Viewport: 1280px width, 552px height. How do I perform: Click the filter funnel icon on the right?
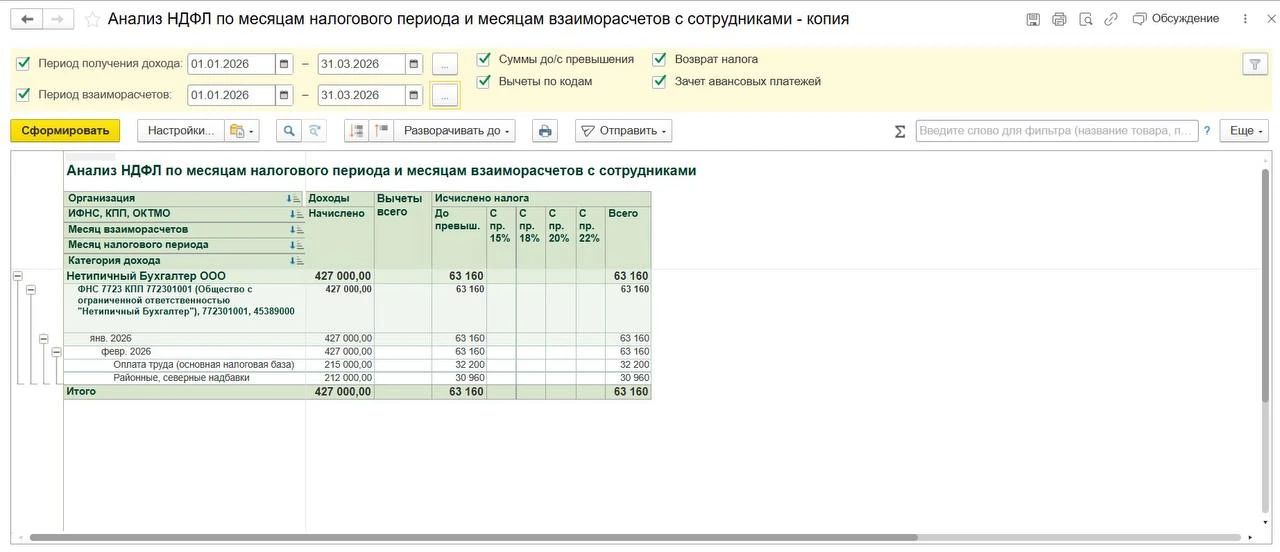pyautogui.click(x=1255, y=64)
